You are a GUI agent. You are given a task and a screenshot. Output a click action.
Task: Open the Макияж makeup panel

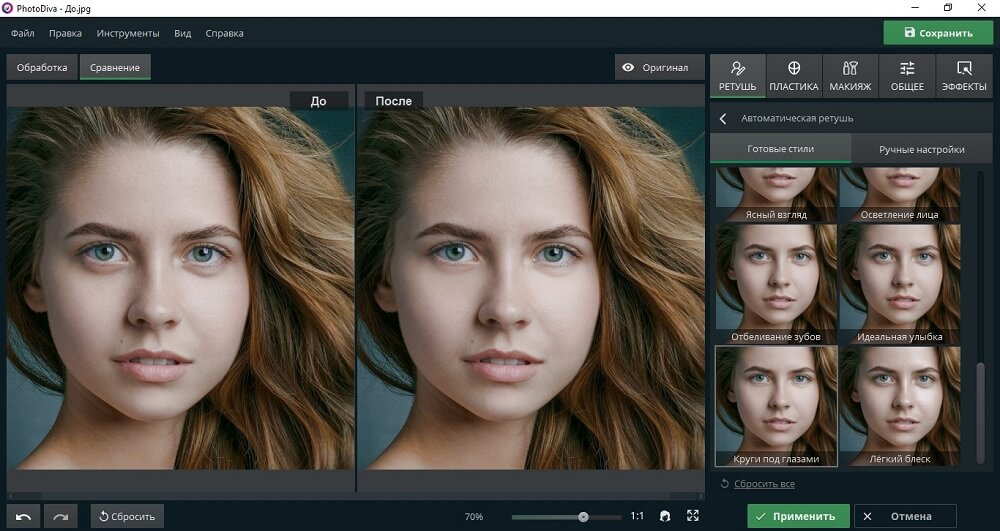click(x=850, y=76)
